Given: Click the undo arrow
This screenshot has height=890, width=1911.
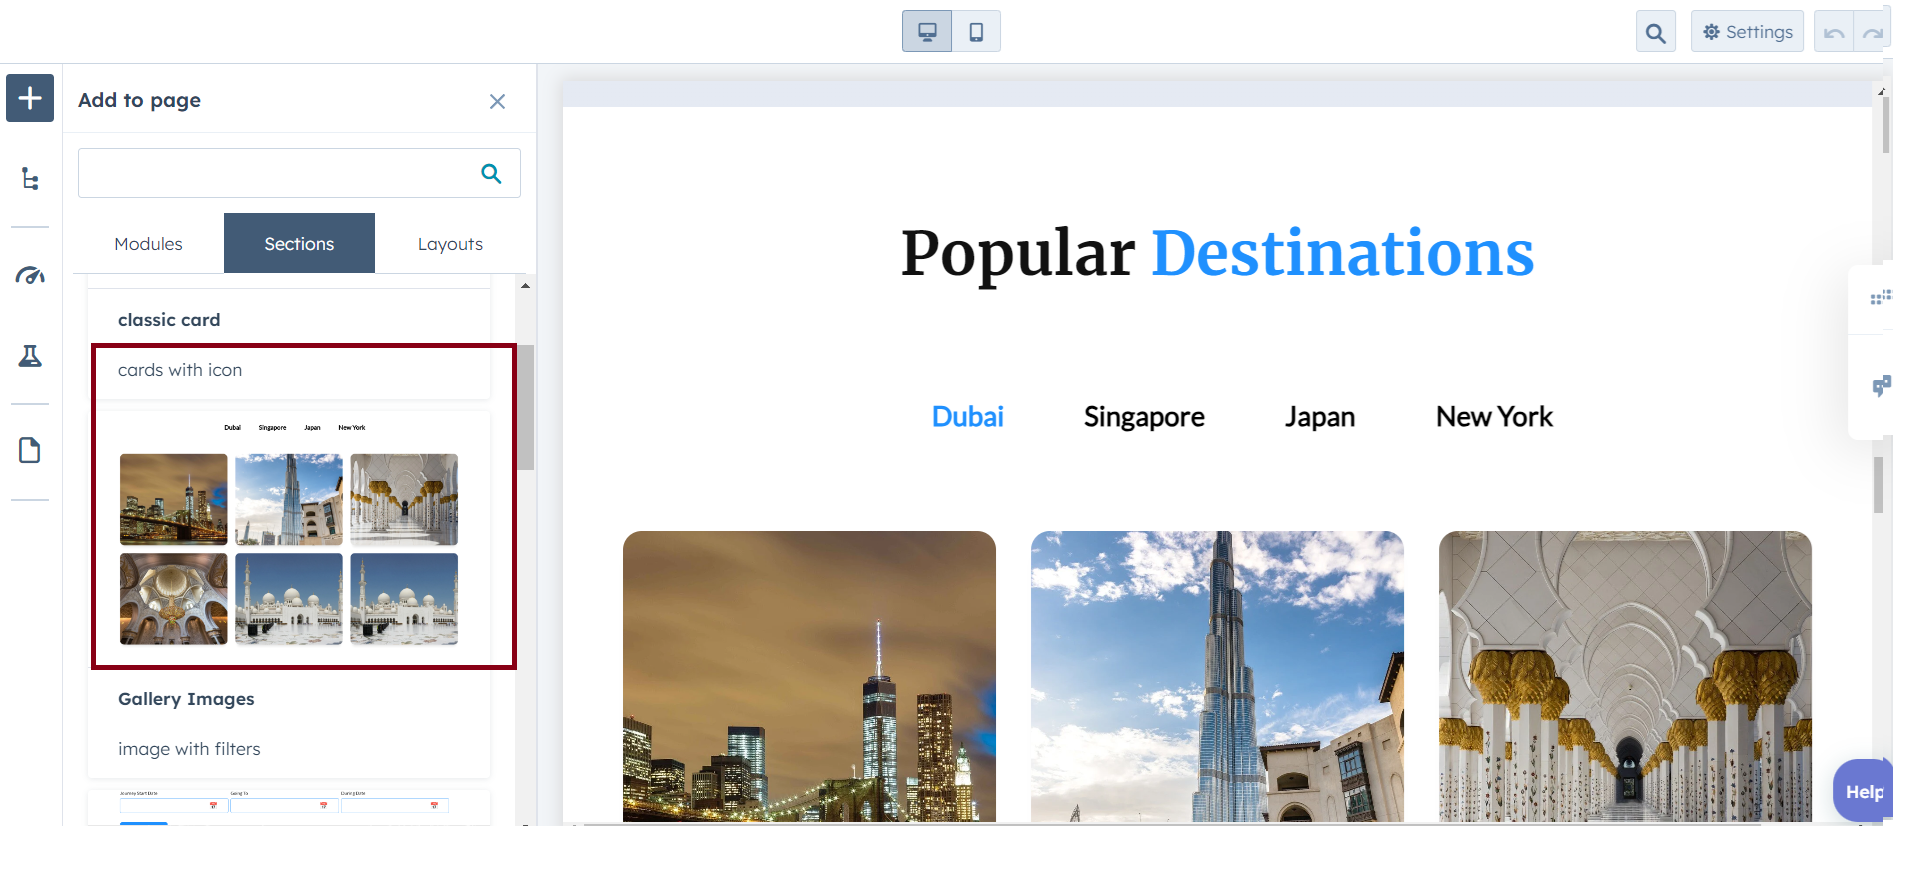Looking at the screenshot, I should pyautogui.click(x=1834, y=33).
